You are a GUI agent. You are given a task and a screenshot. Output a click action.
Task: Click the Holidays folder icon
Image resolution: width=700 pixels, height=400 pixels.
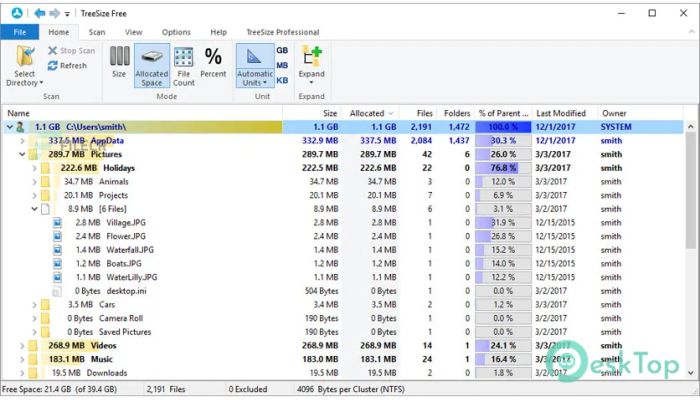[45, 168]
